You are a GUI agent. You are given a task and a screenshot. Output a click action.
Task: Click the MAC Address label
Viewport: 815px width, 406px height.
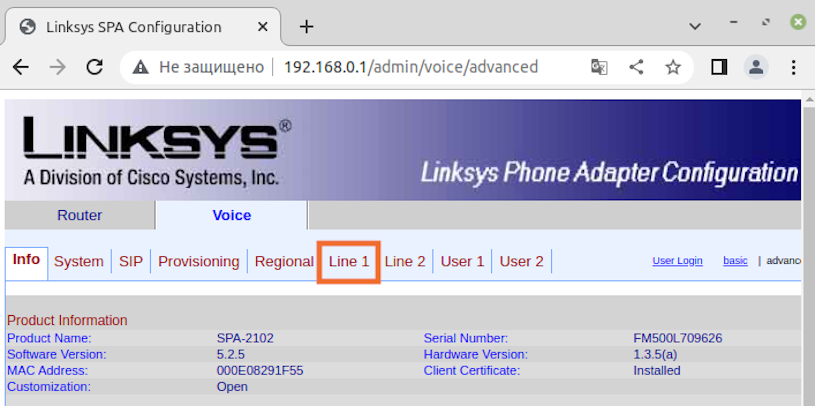(x=47, y=371)
